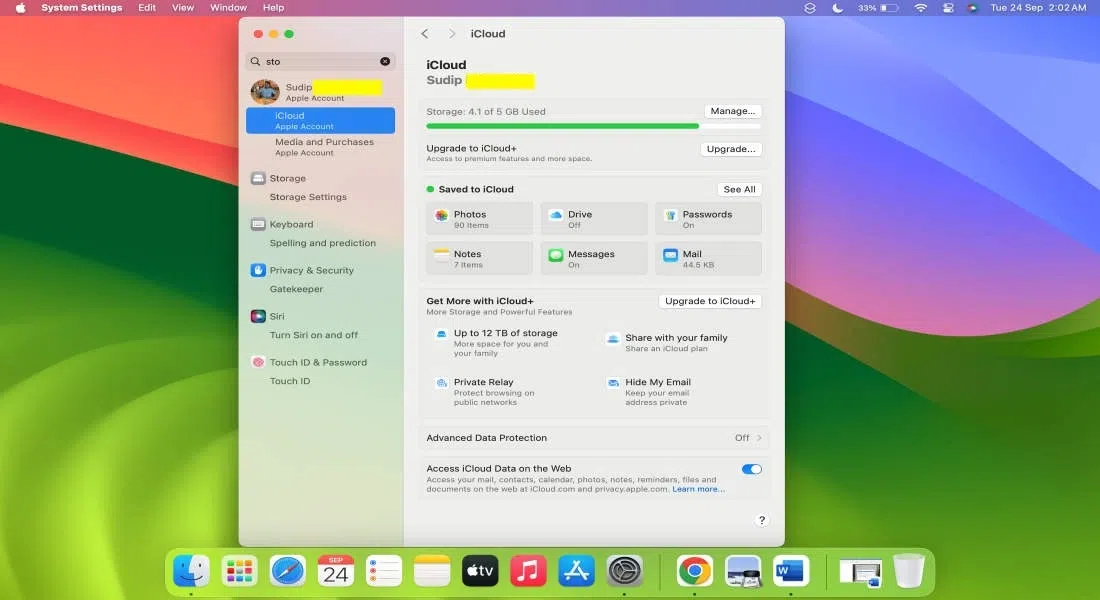Open Launchpad in the dock

point(239,571)
